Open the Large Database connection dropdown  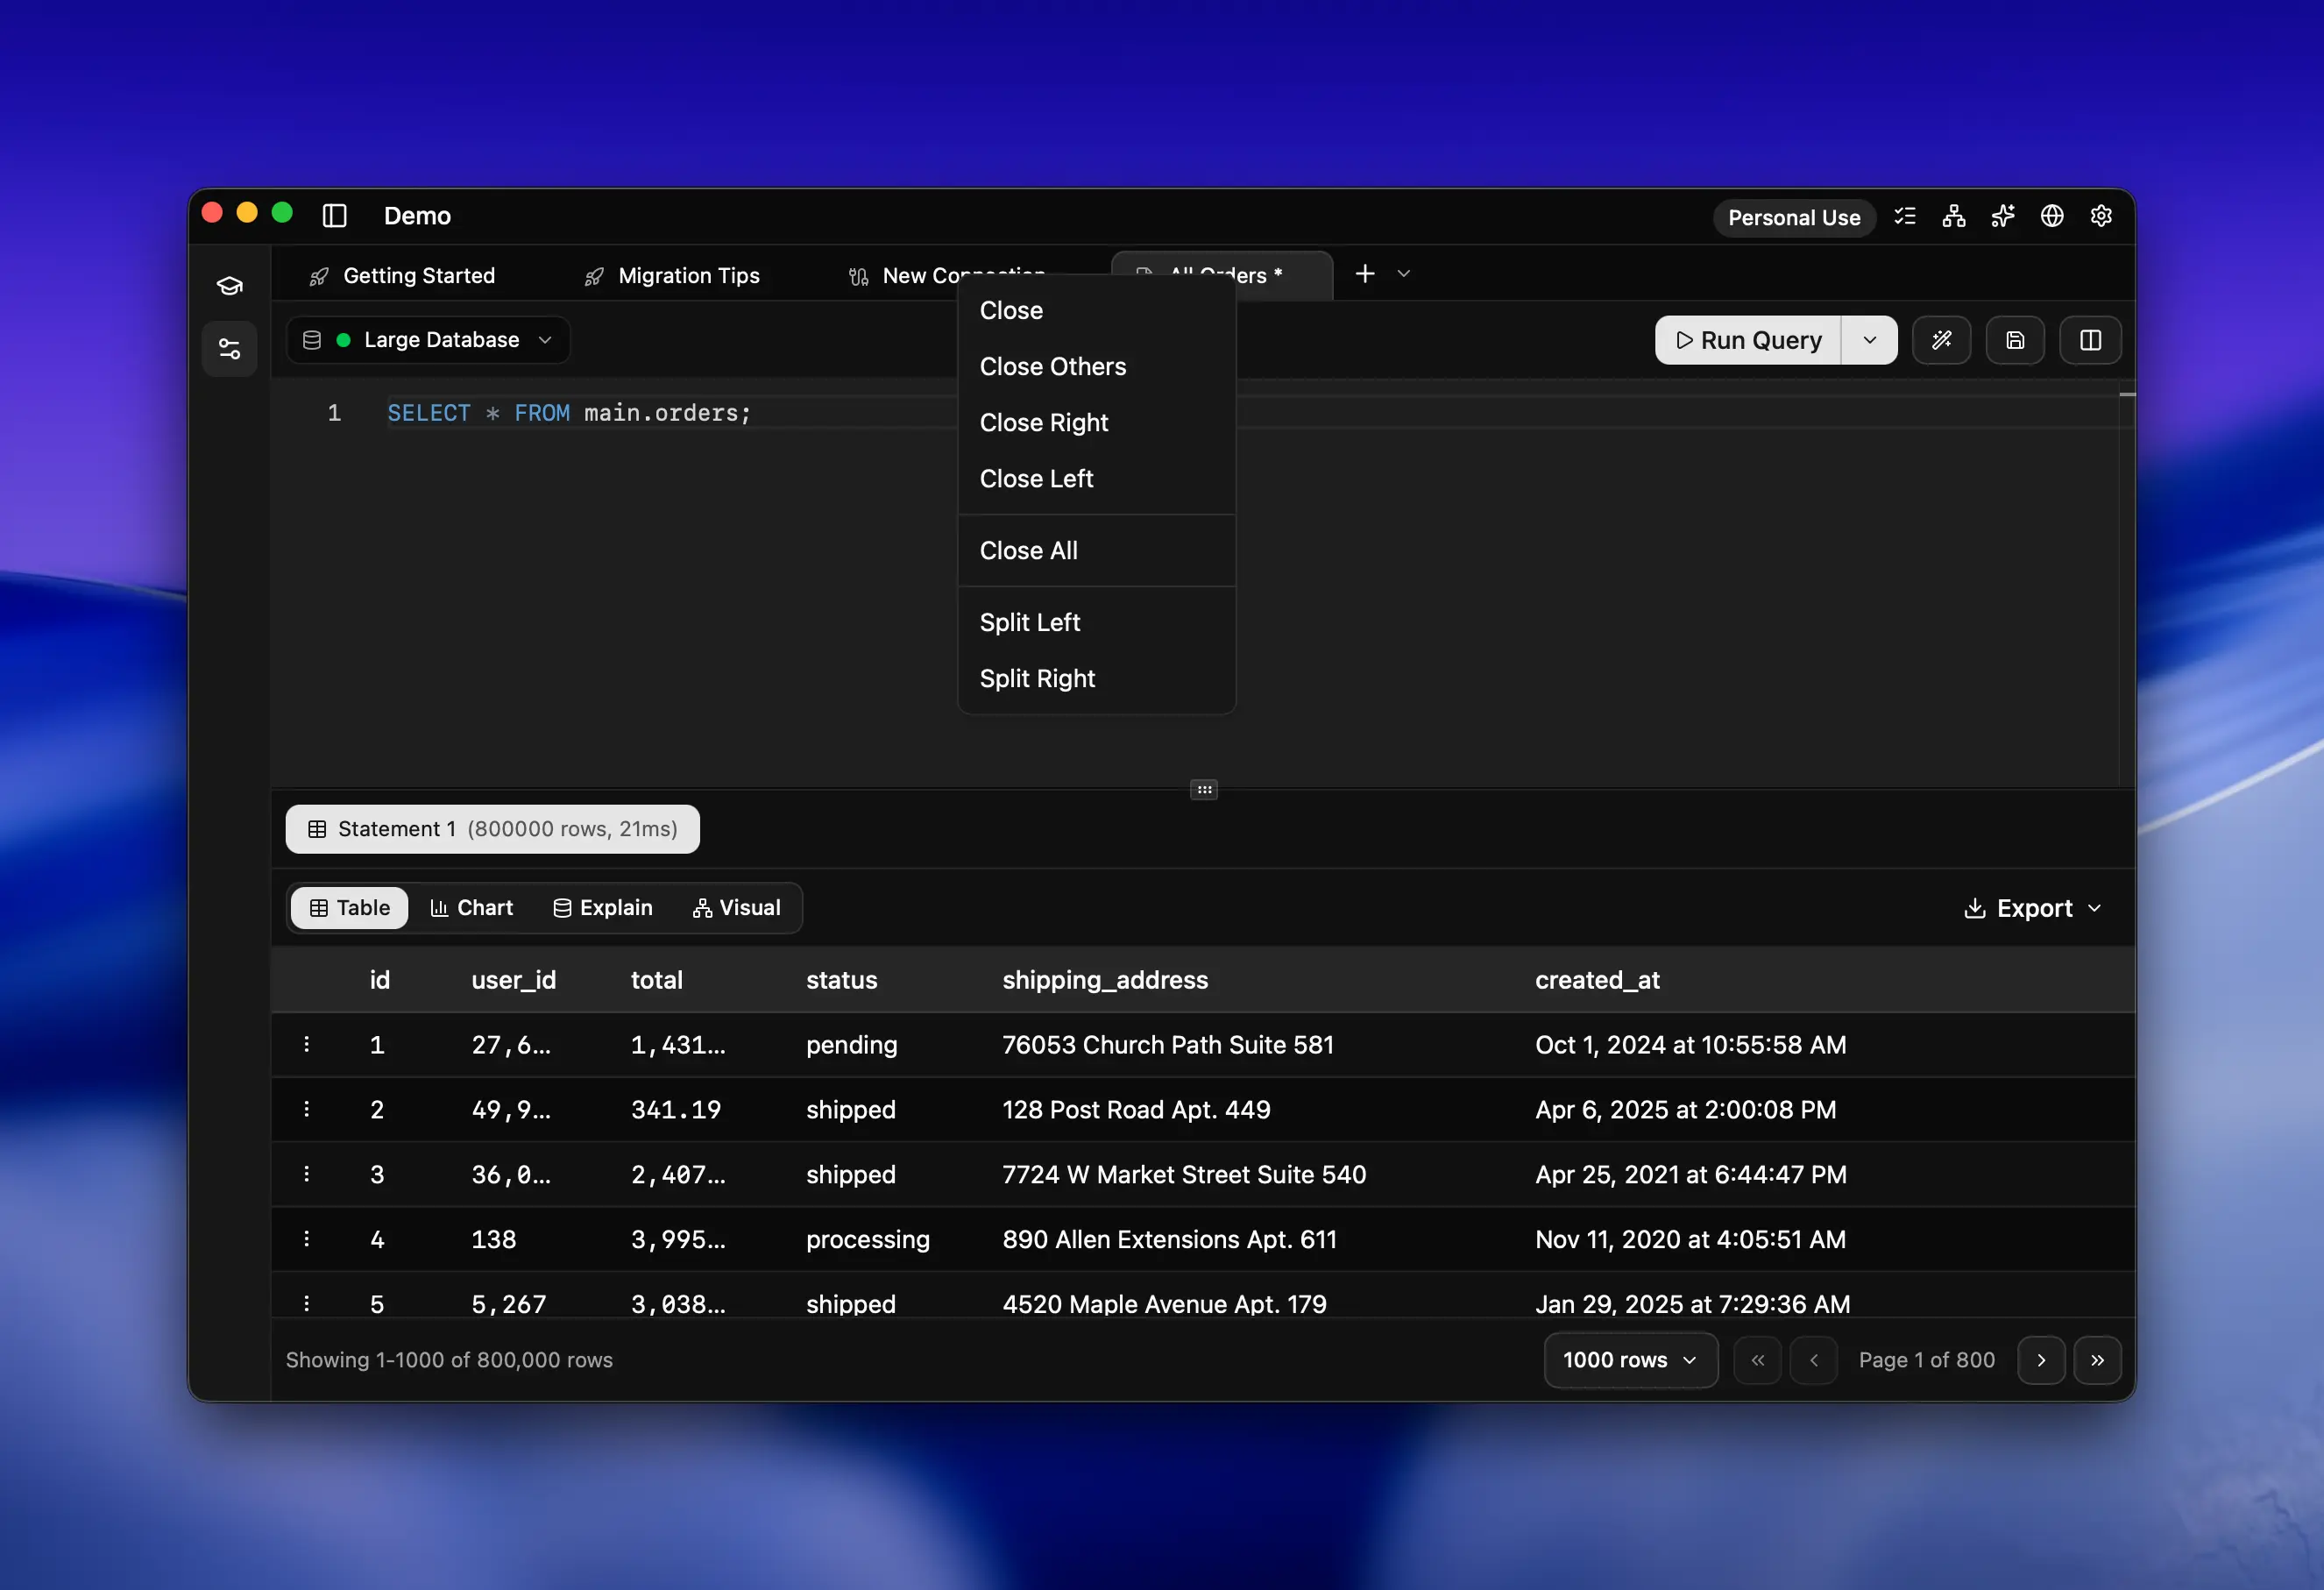(428, 340)
